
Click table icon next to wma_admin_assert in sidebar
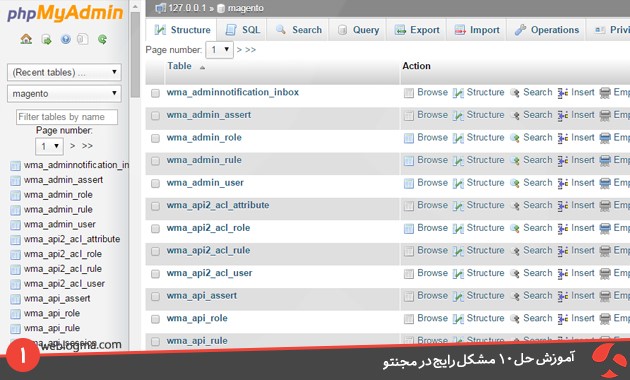pos(15,180)
